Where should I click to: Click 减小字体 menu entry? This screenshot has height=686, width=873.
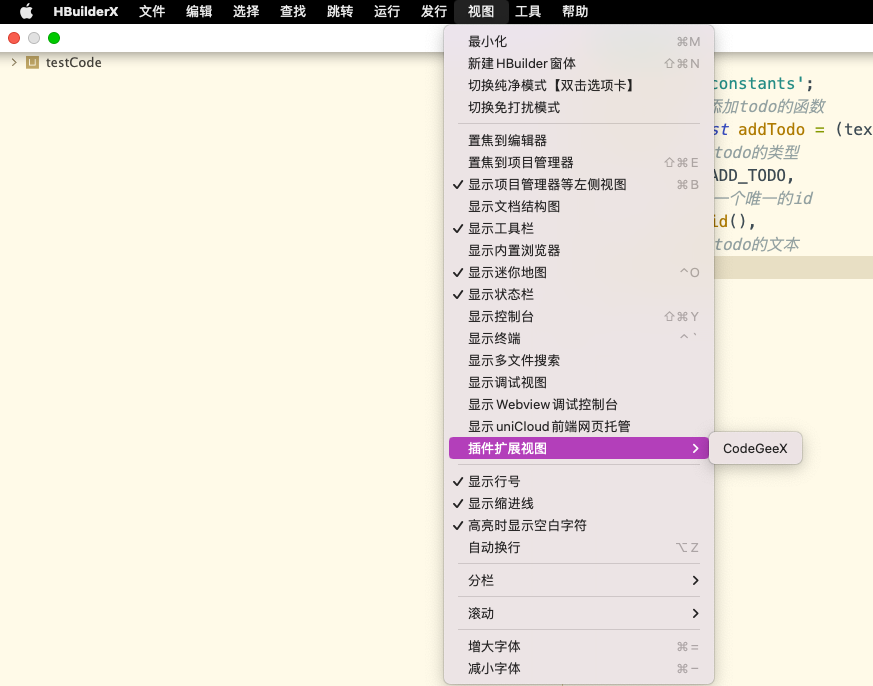[x=493, y=668]
